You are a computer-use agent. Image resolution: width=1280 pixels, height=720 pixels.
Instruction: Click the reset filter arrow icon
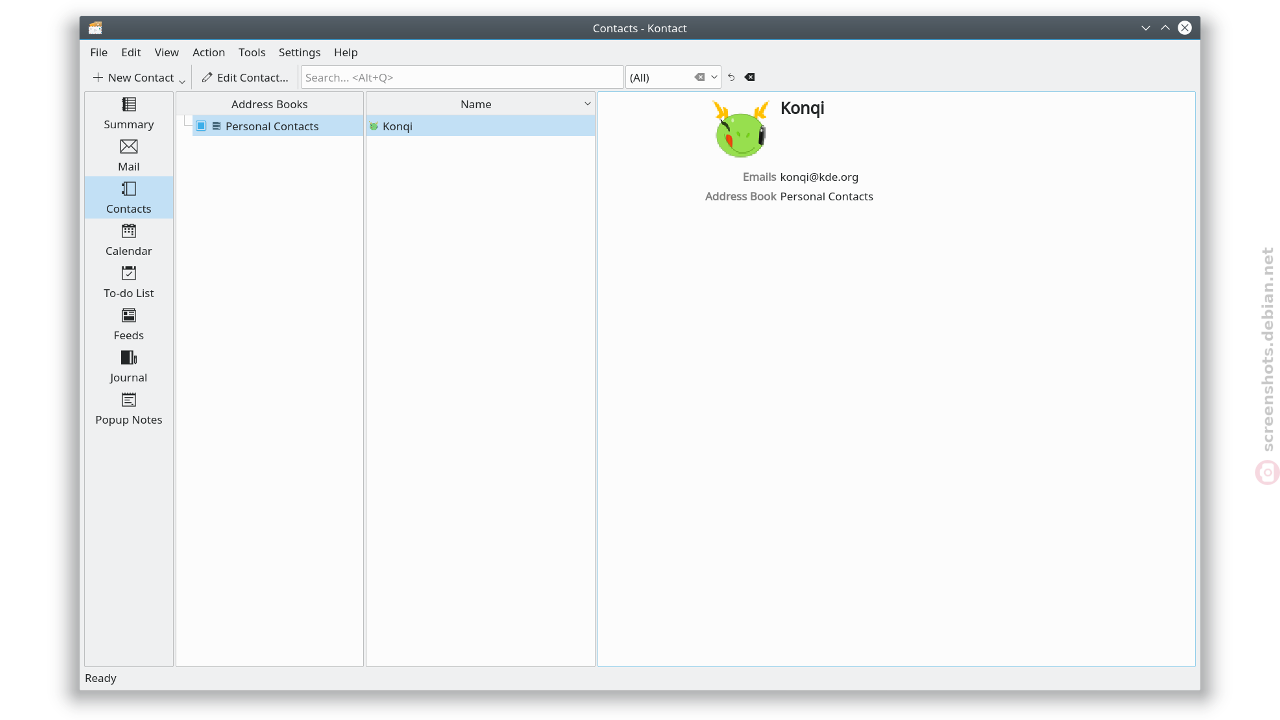[731, 77]
